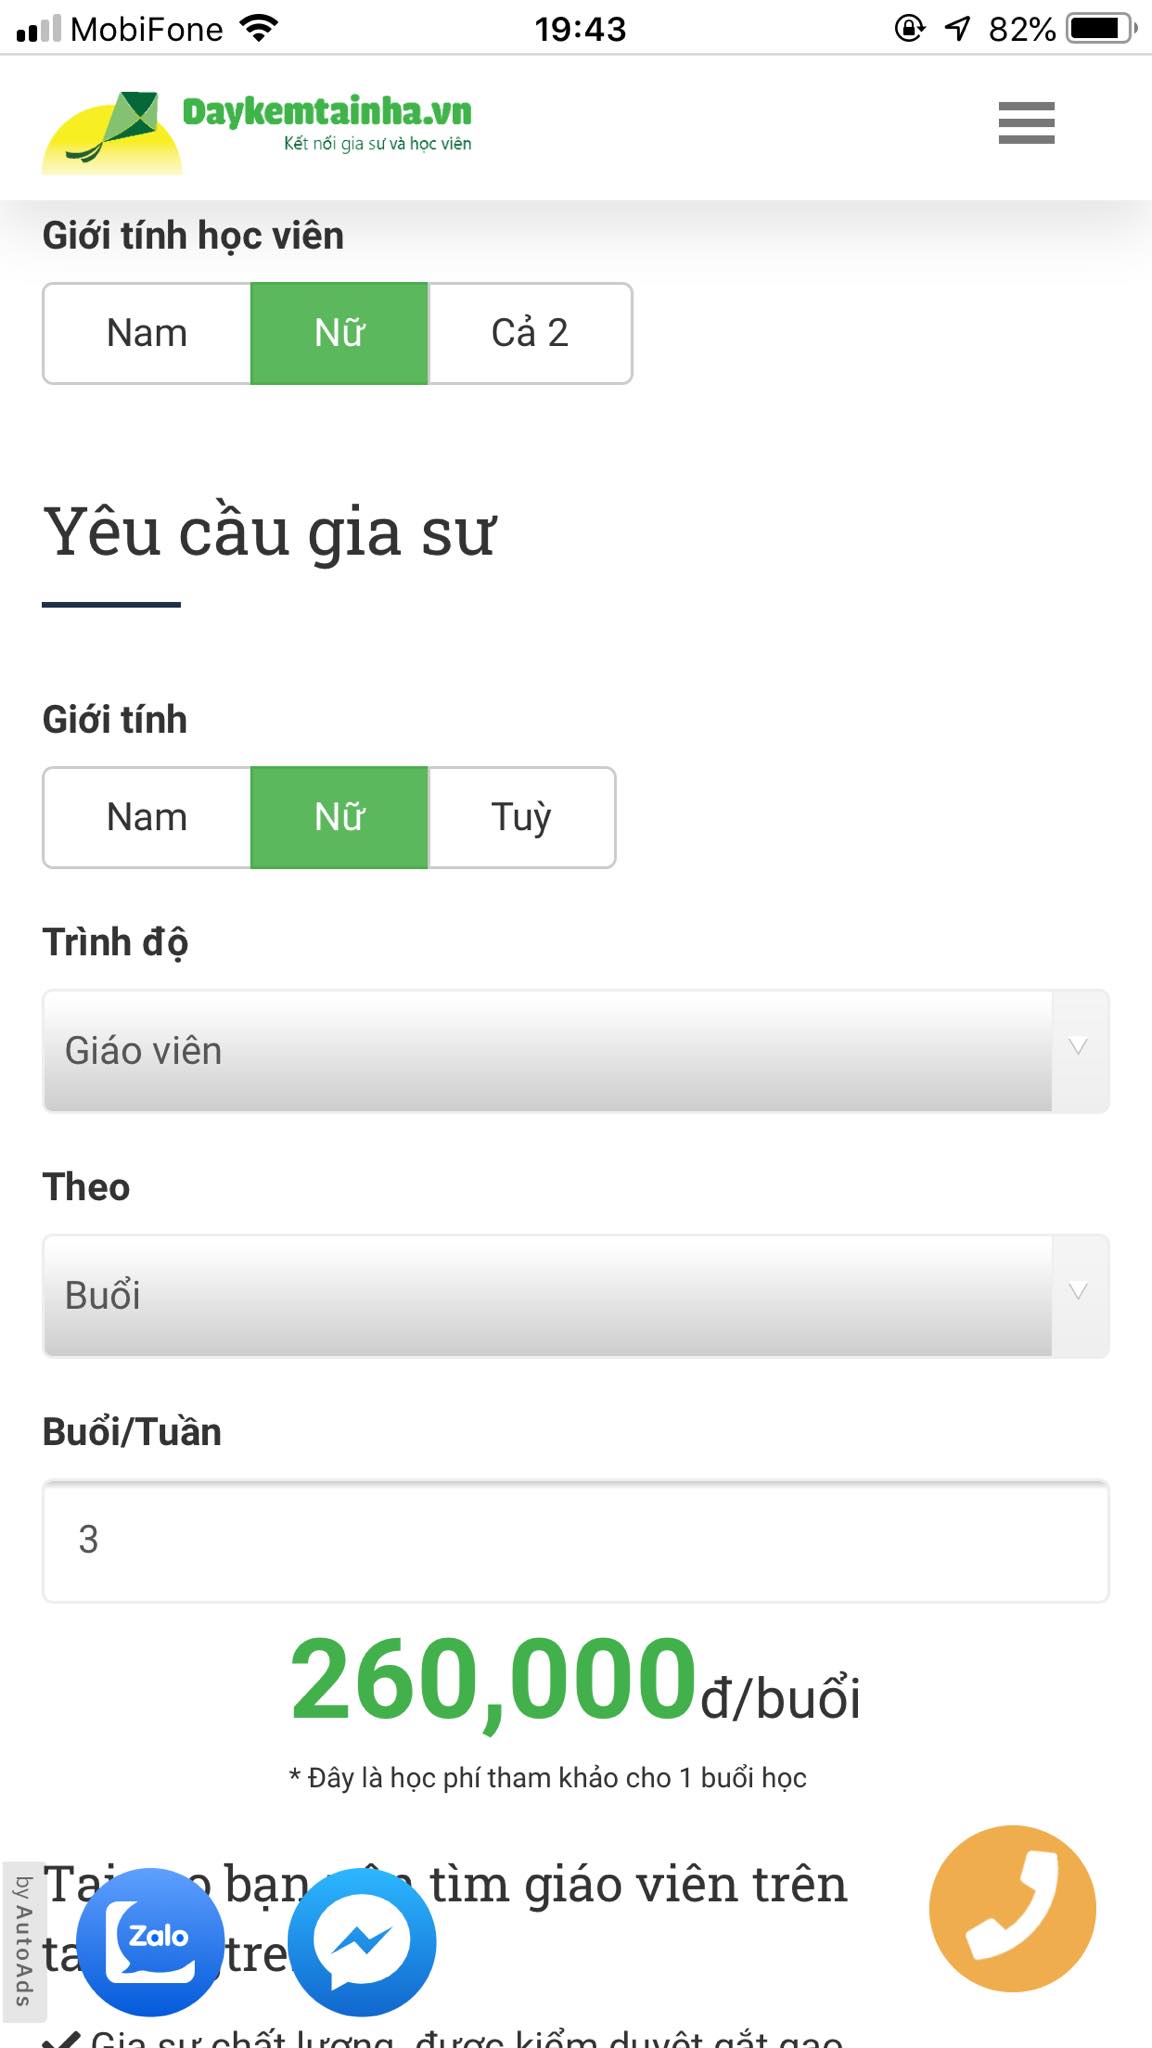Viewport: 1152px width, 2048px height.
Task: Open Facebook Messenger chat
Action: point(362,1941)
